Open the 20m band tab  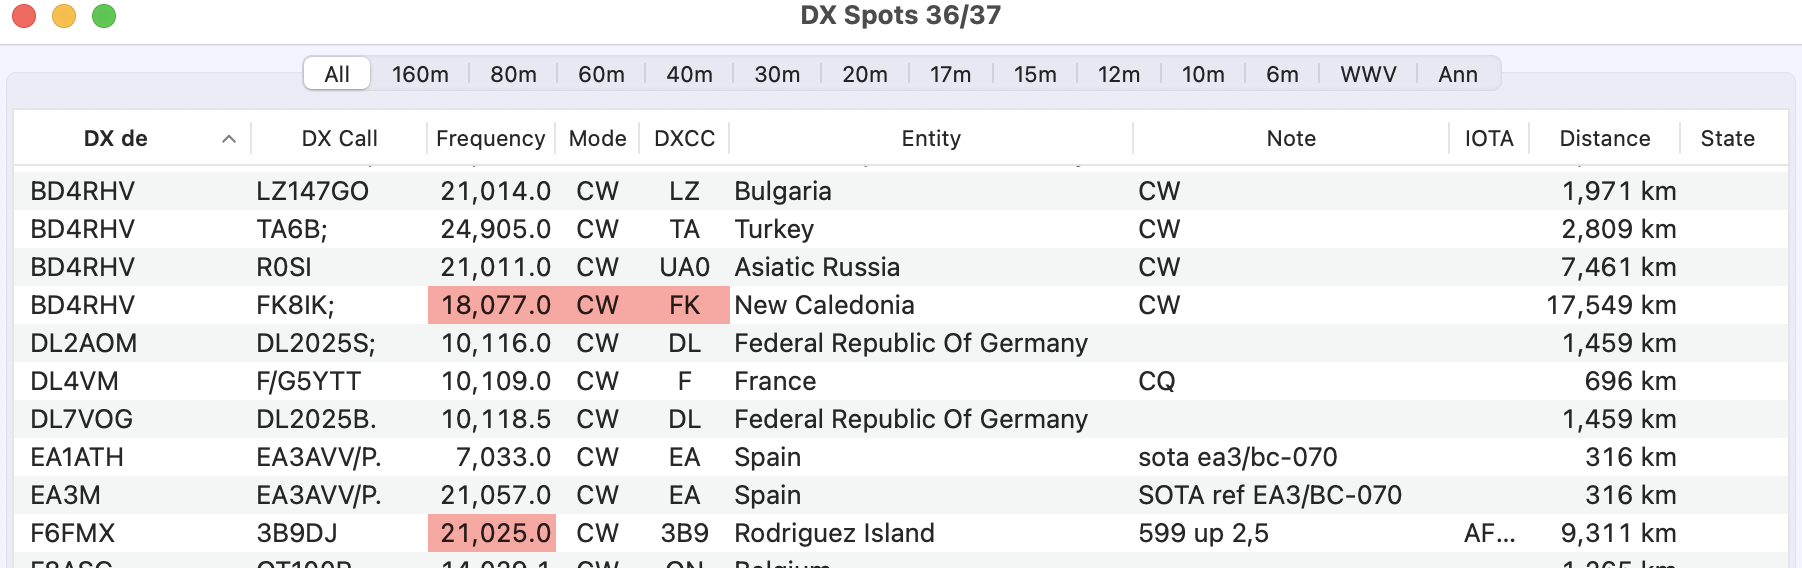click(x=865, y=74)
